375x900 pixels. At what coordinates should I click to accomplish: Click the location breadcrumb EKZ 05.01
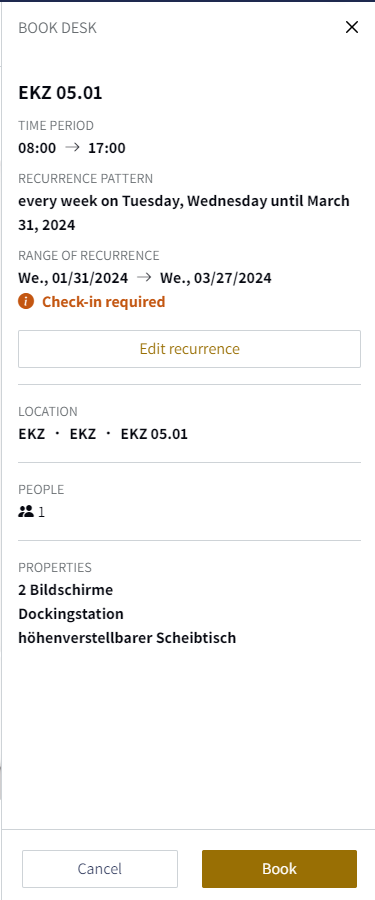[x=154, y=434]
